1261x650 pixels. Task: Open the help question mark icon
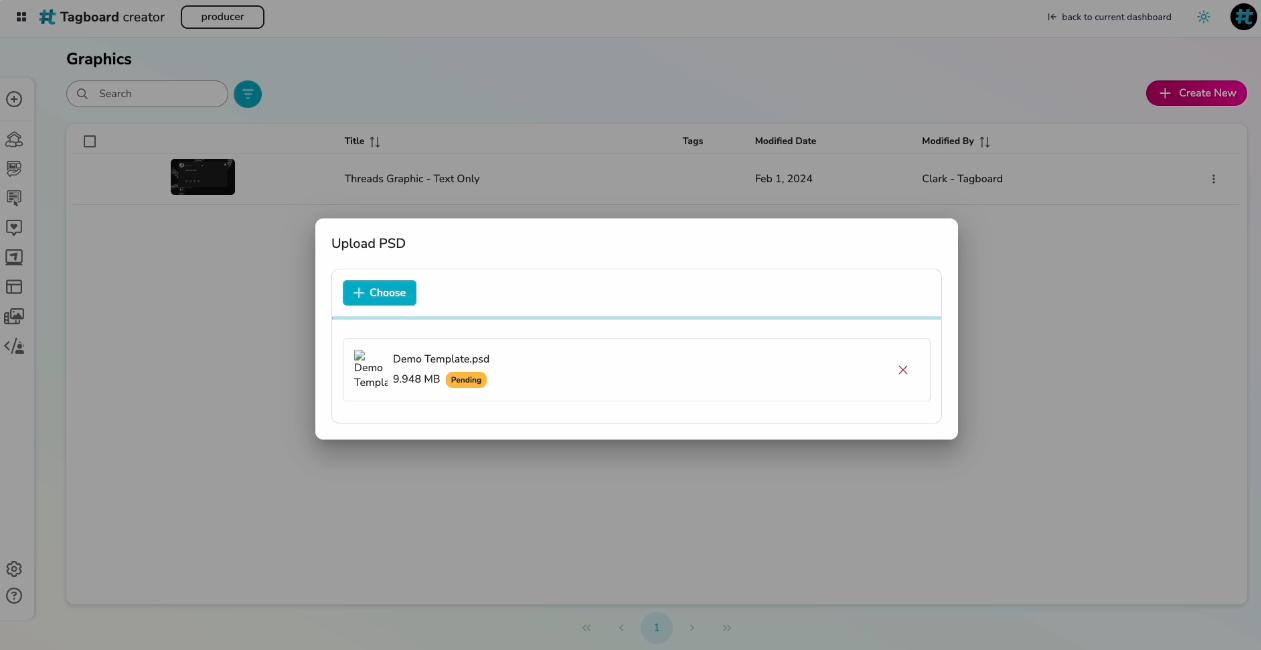pos(14,596)
